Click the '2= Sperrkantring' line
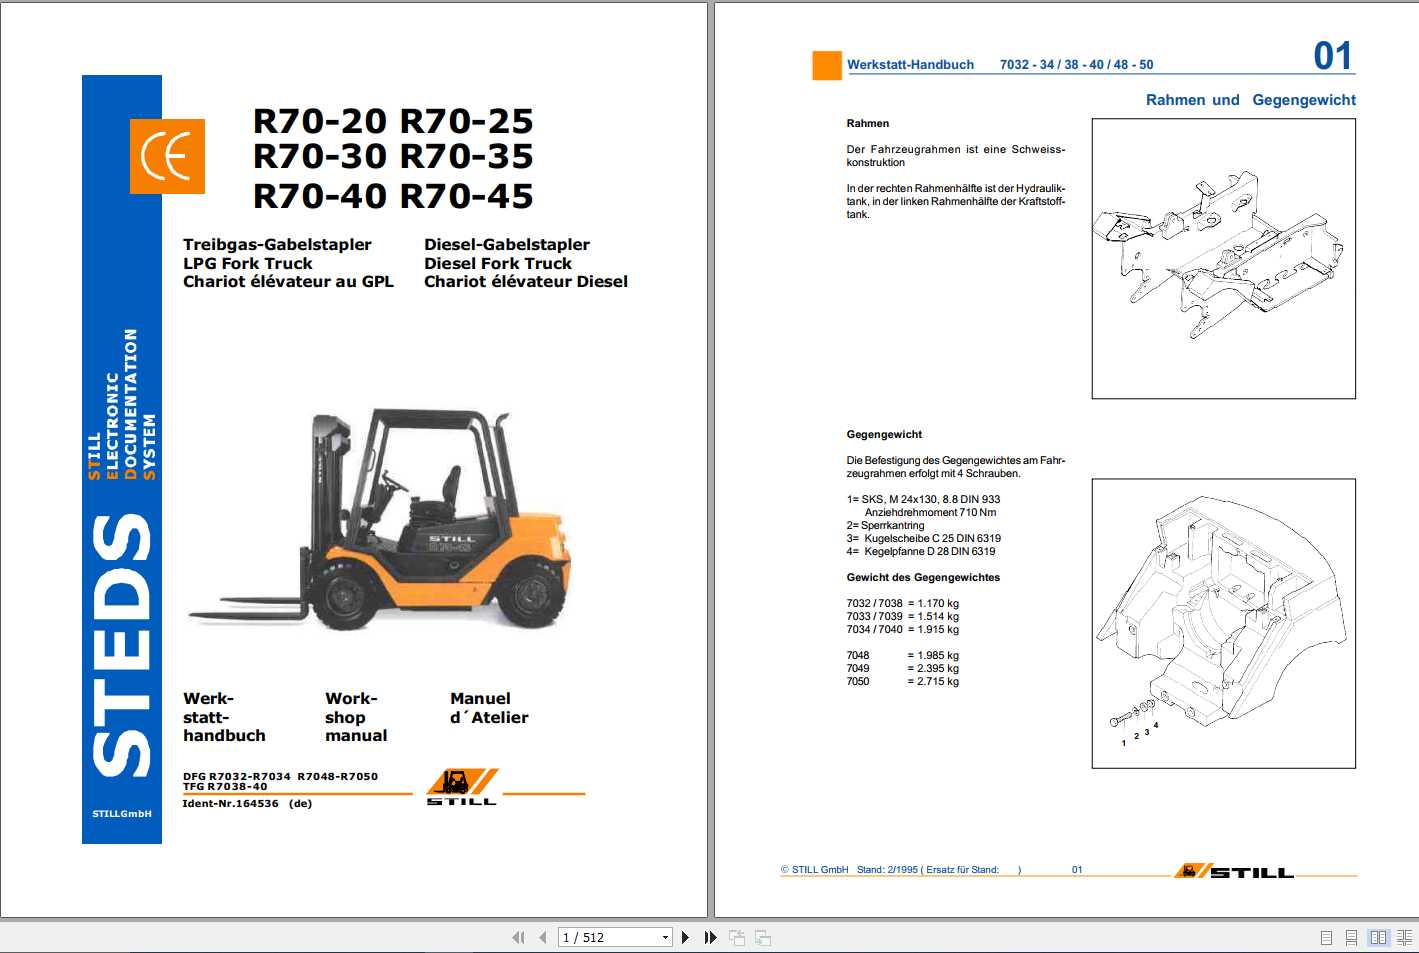 885,526
